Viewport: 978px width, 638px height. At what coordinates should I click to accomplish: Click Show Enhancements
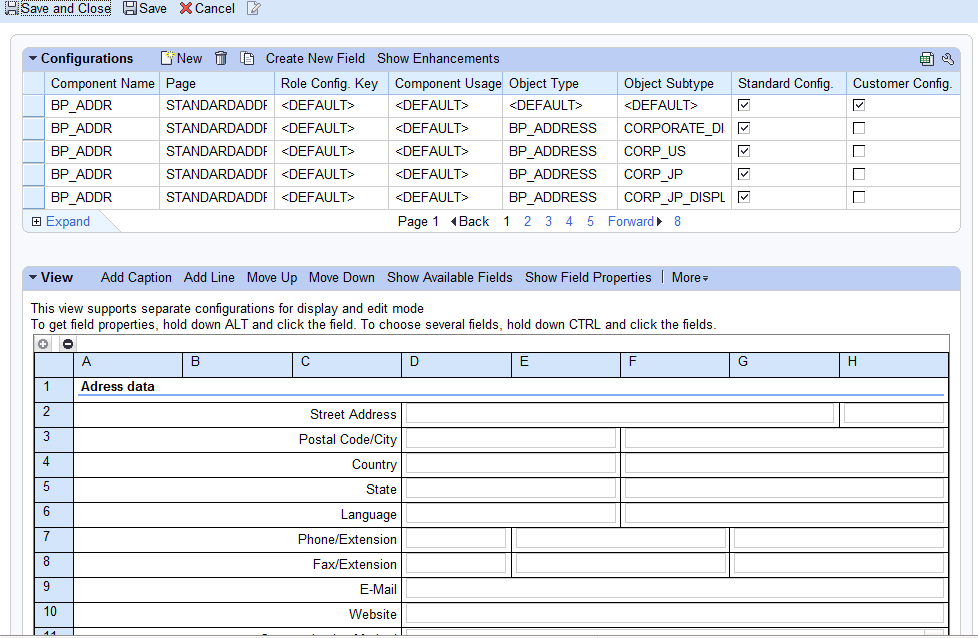[438, 58]
